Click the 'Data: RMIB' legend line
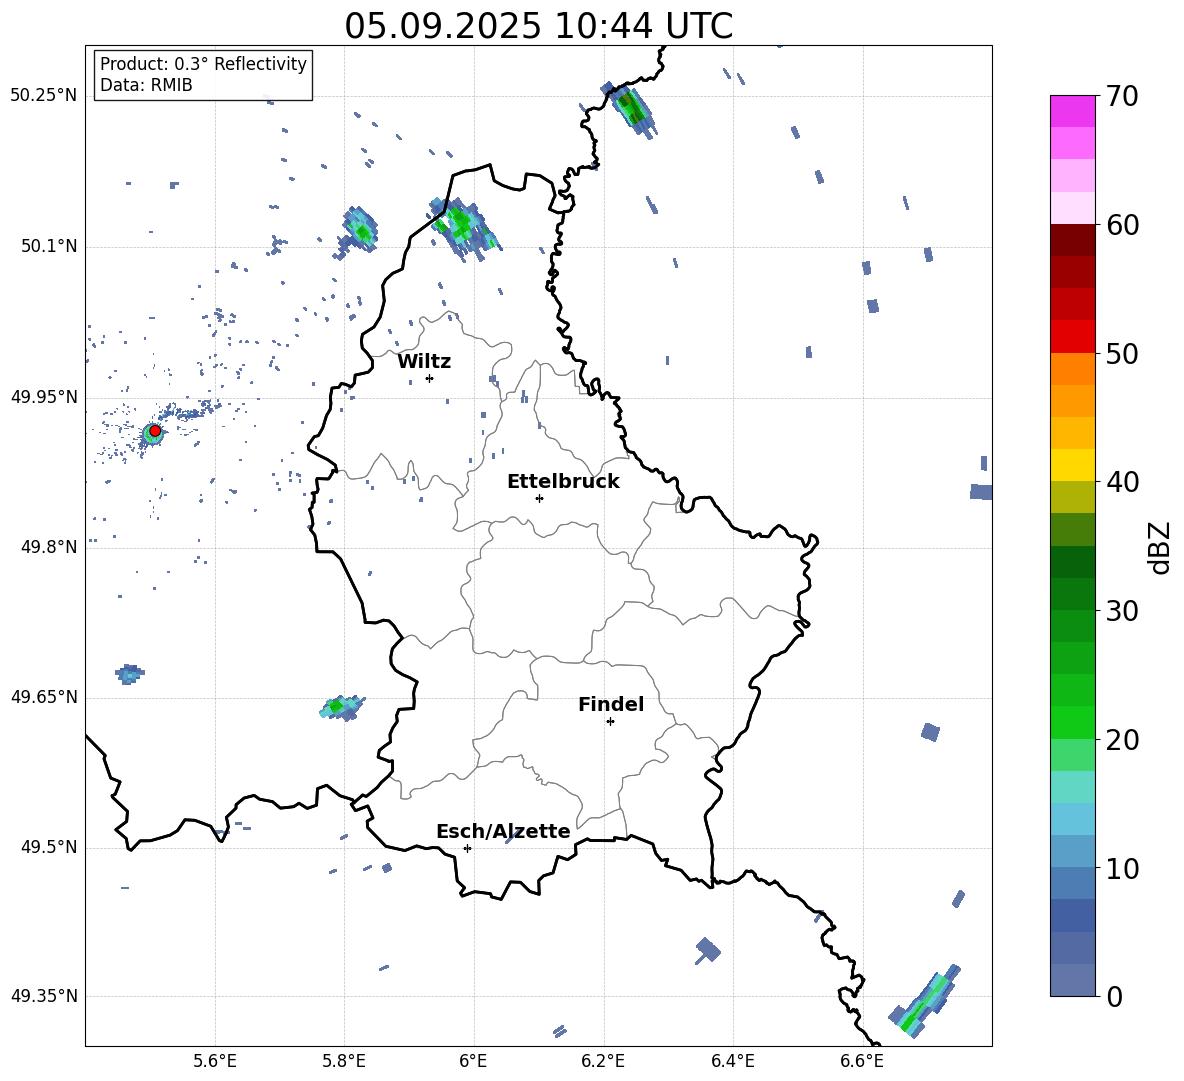Screen dimensions: 1184x1081 146,85
